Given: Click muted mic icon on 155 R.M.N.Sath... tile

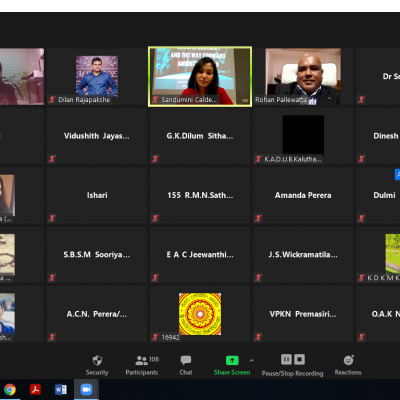Looking at the screenshot, I should click(155, 218).
